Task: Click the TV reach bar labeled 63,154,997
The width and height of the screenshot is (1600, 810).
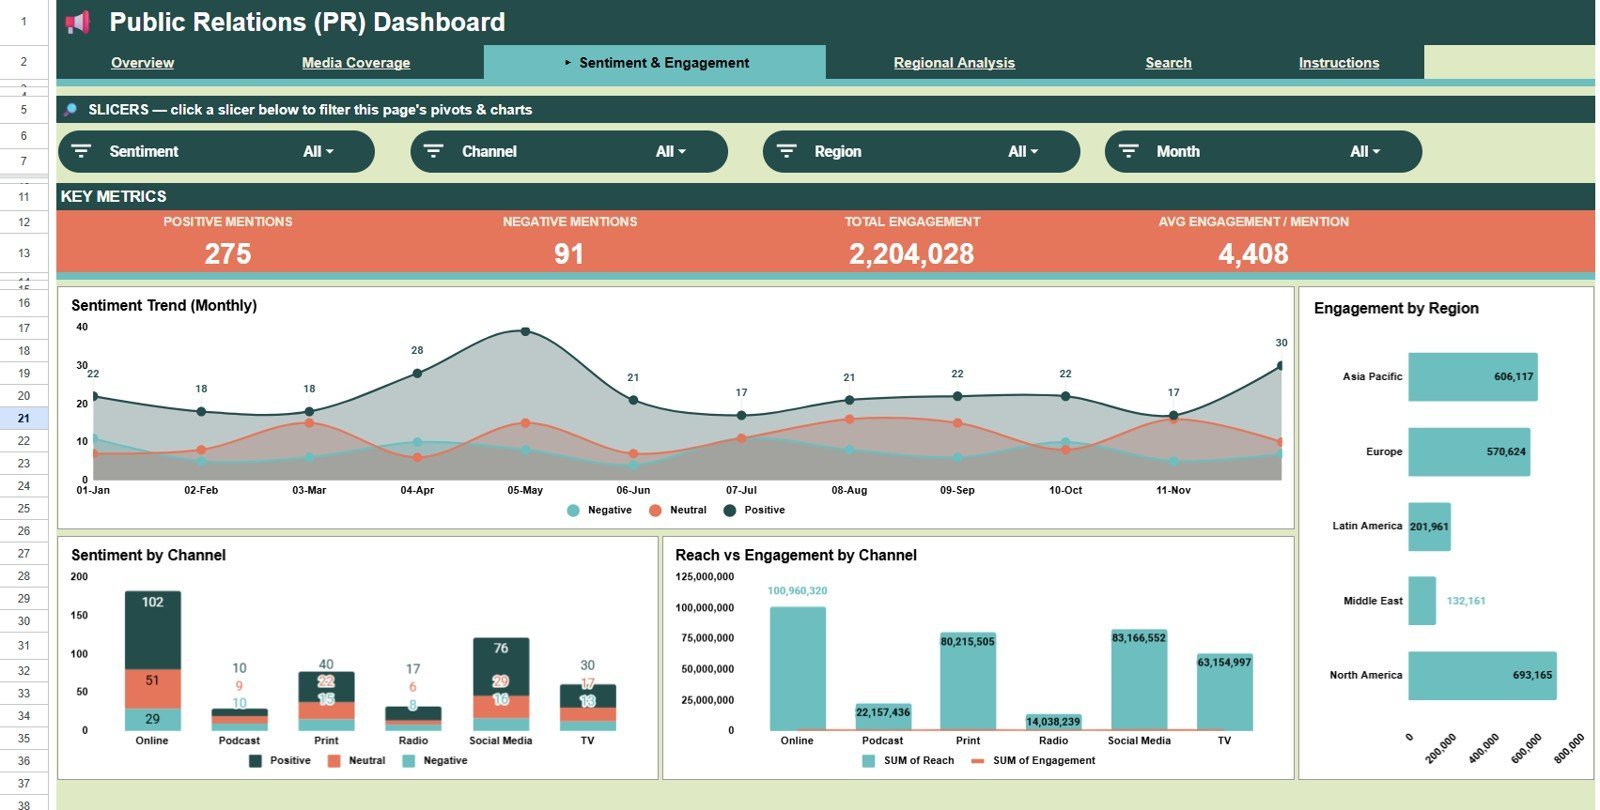Action: click(x=1225, y=691)
